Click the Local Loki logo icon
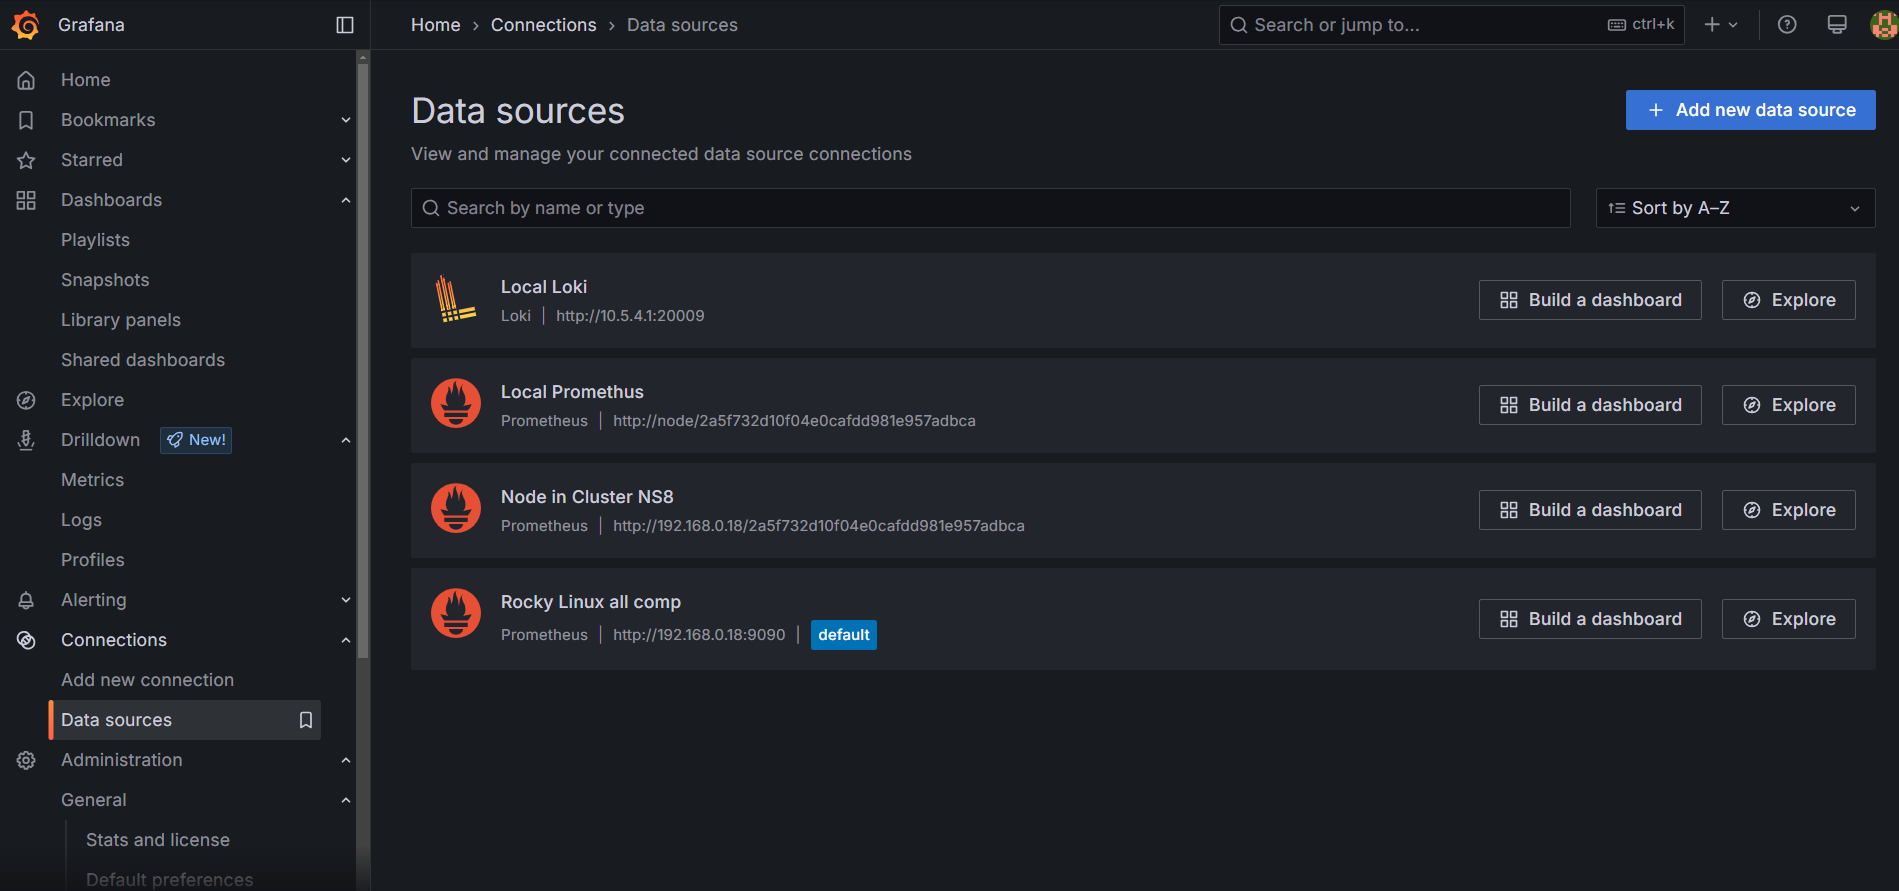 coord(456,300)
